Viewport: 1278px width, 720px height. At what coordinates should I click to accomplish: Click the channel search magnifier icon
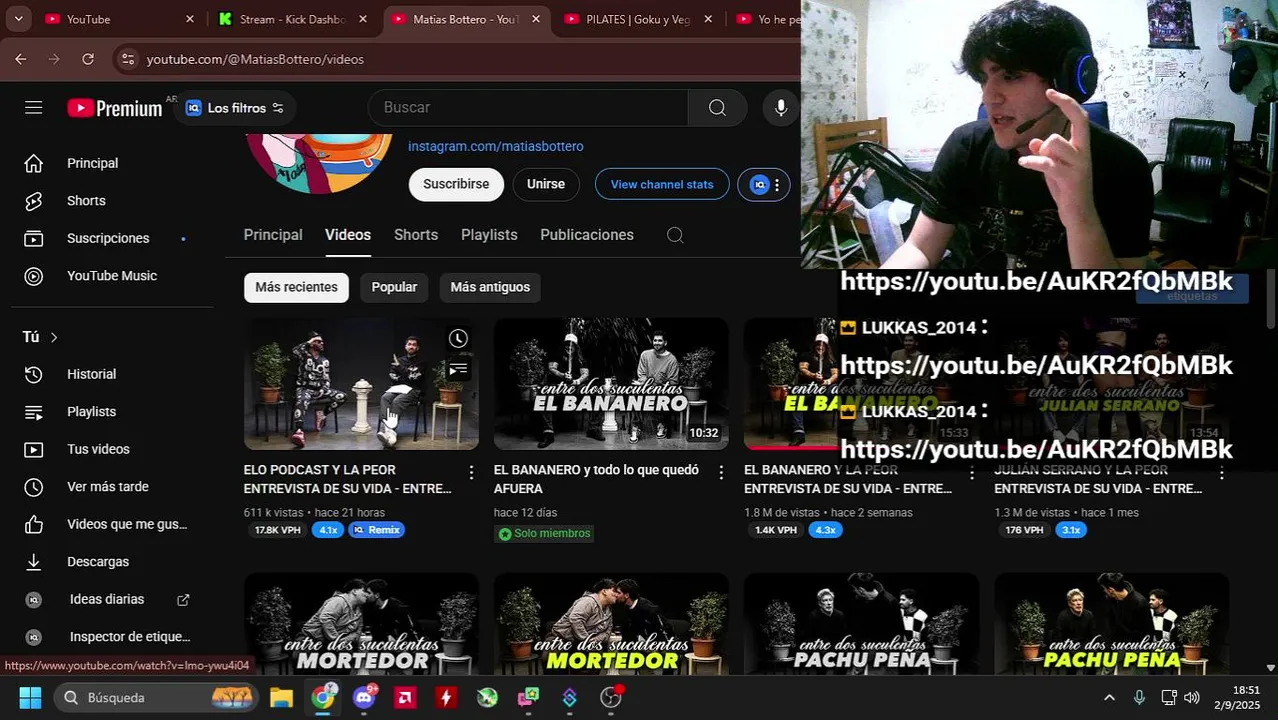click(x=675, y=235)
